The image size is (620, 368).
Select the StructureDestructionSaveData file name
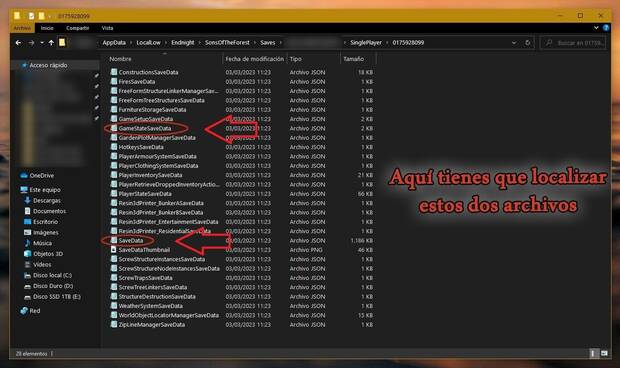157,296
